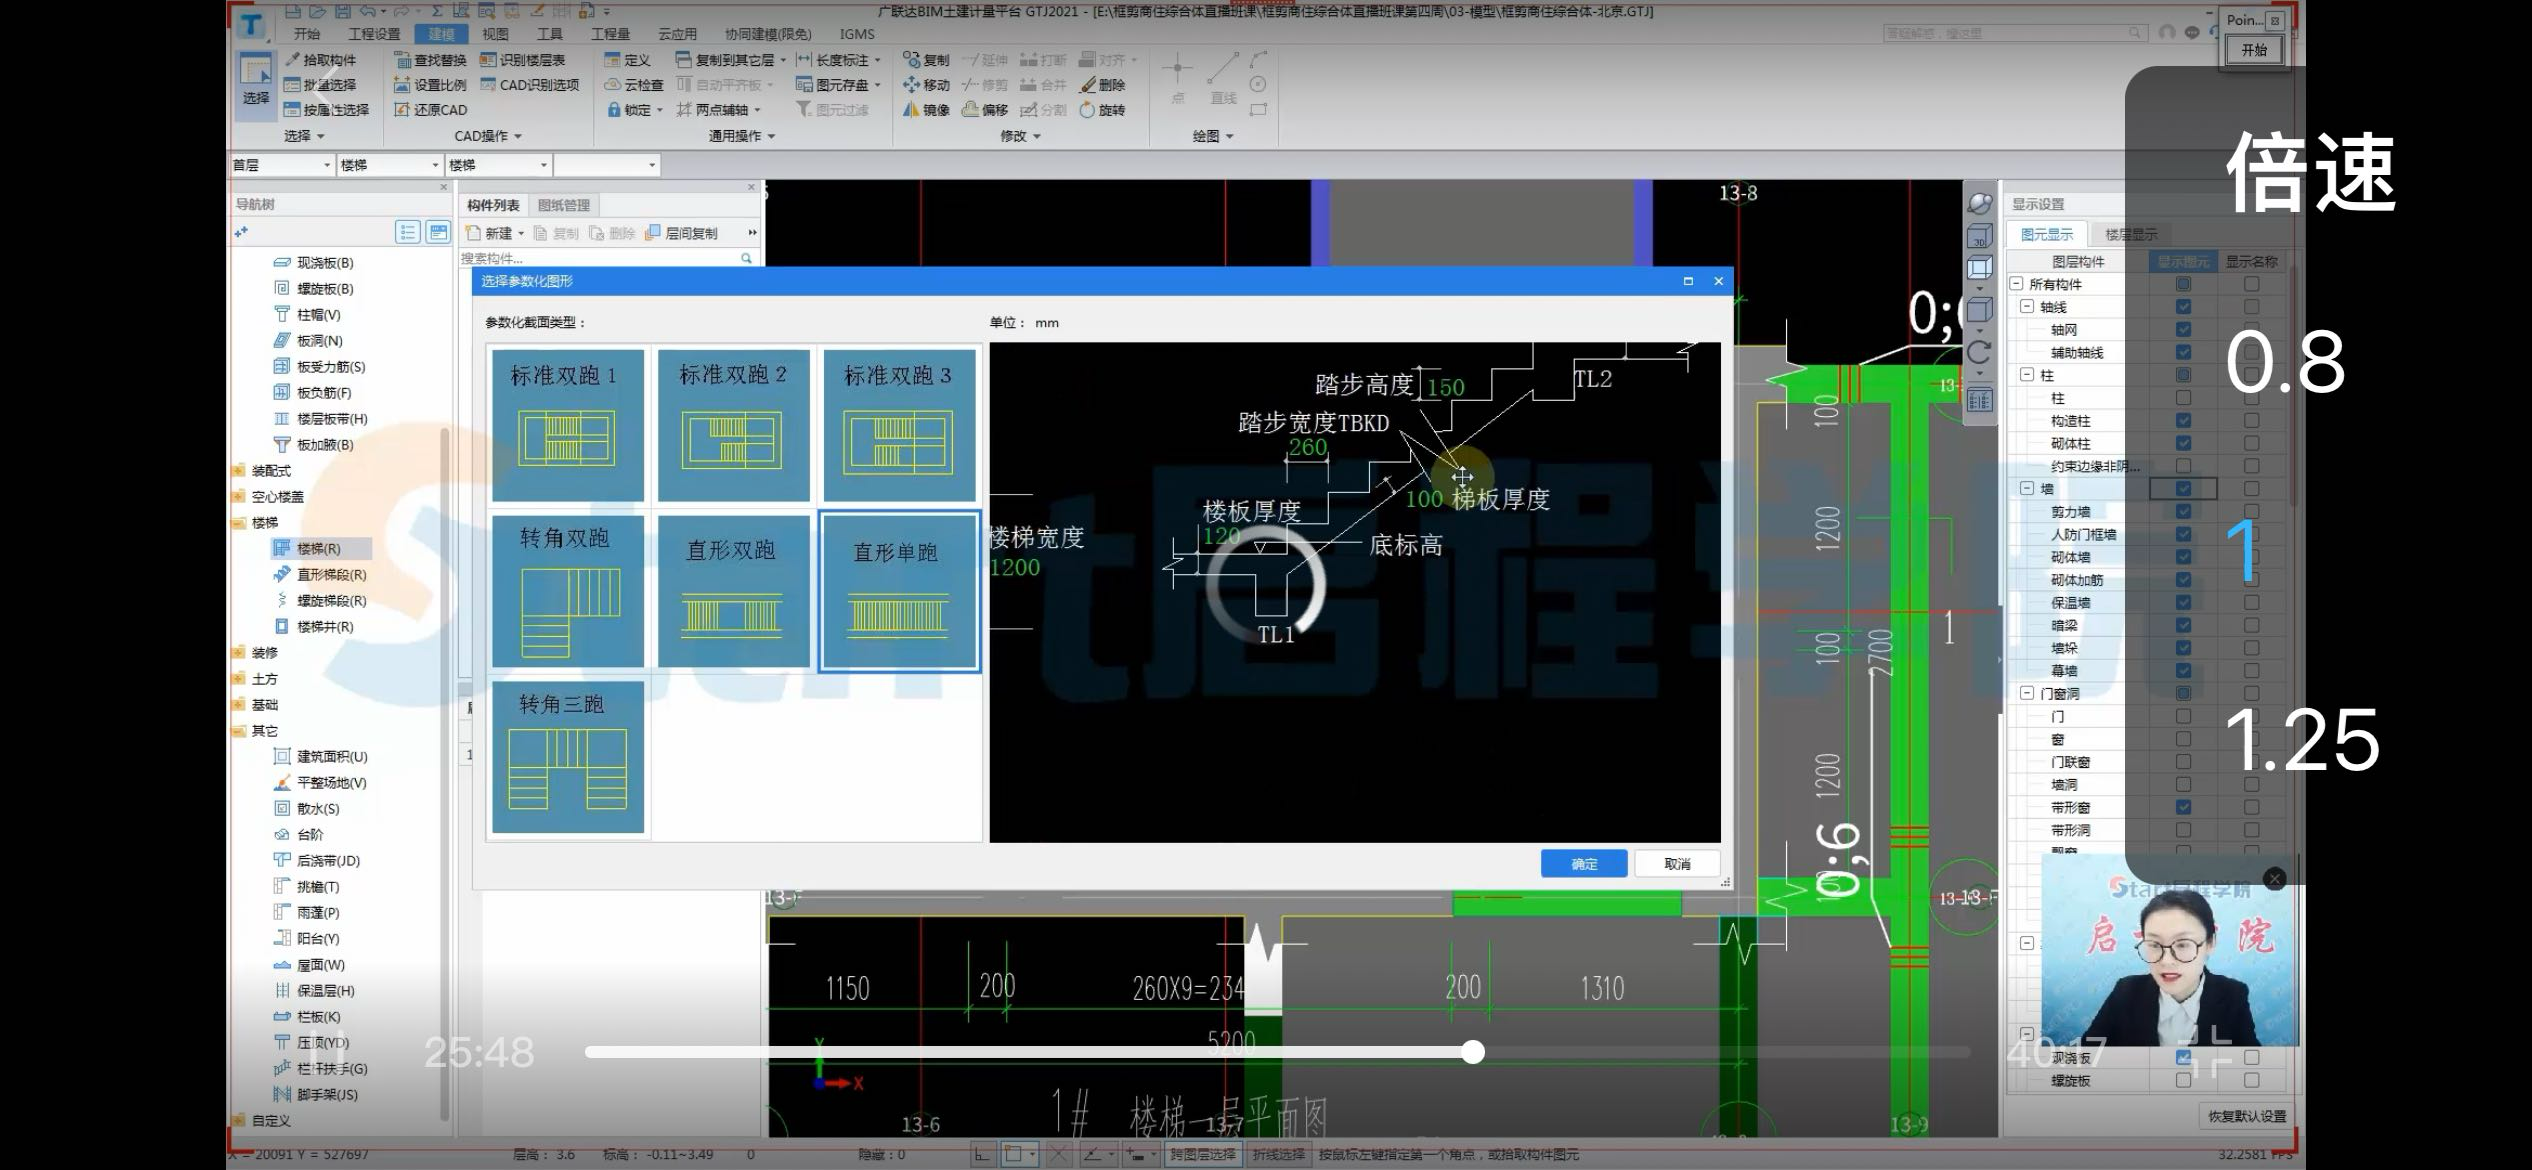The image size is (2532, 1170).
Task: Click the 删除 delete tool in ribbon
Action: click(1102, 85)
